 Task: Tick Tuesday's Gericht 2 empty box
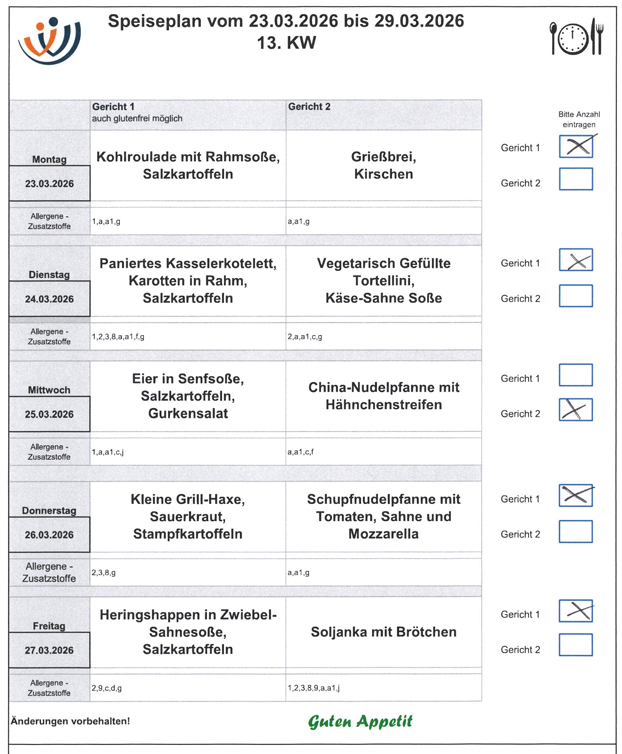point(575,296)
